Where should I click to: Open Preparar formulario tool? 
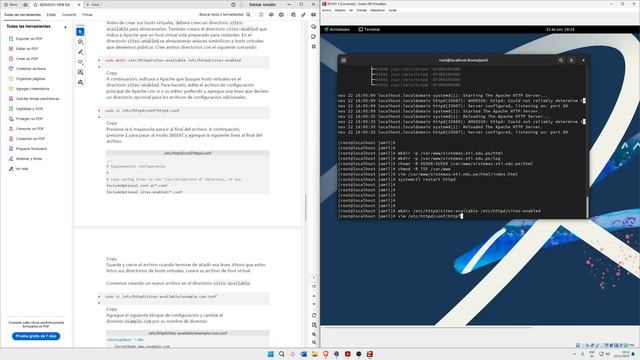click(x=28, y=149)
